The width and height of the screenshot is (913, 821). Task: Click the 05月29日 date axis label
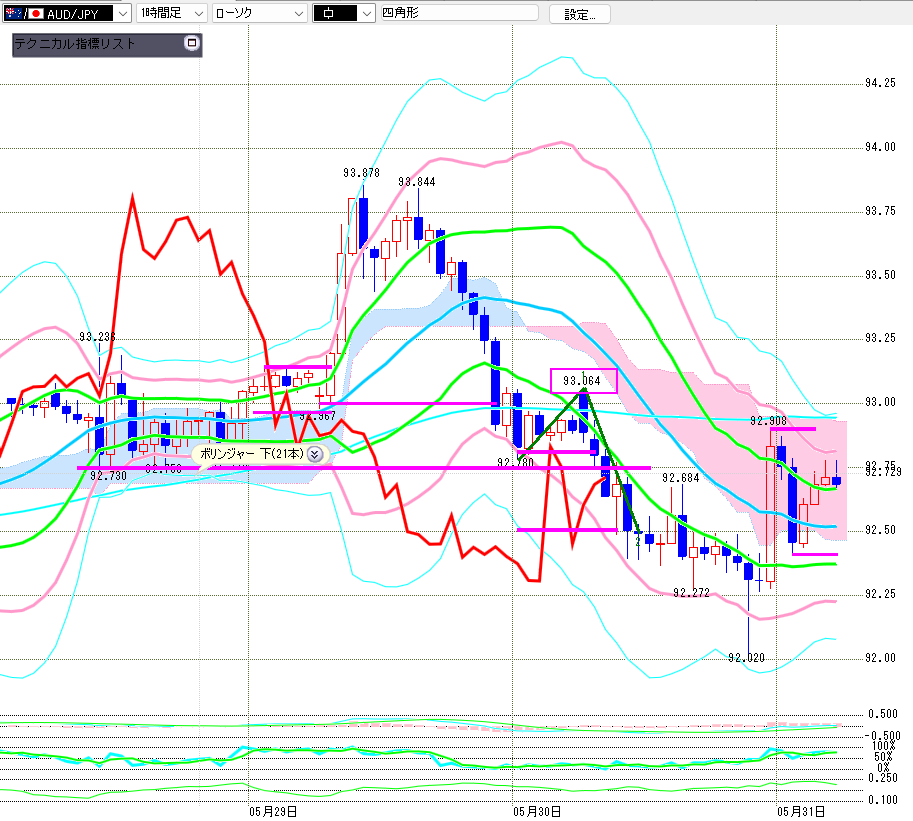pos(273,812)
